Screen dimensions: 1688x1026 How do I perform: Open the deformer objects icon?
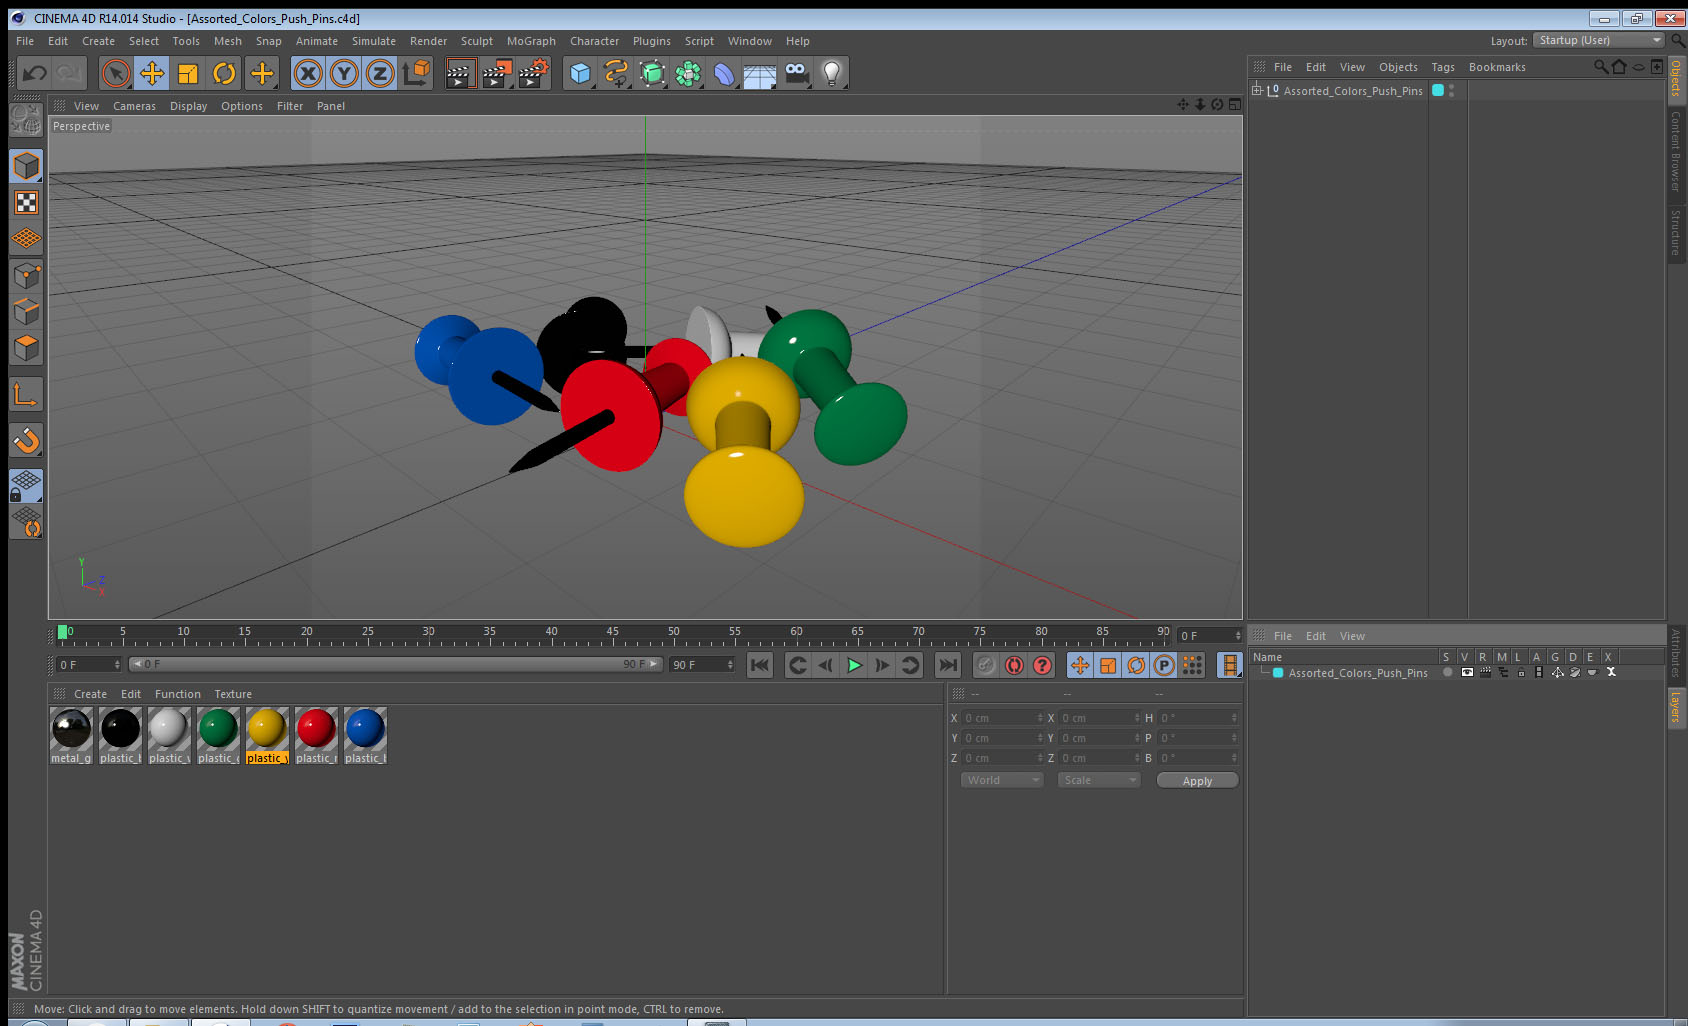pyautogui.click(x=724, y=73)
